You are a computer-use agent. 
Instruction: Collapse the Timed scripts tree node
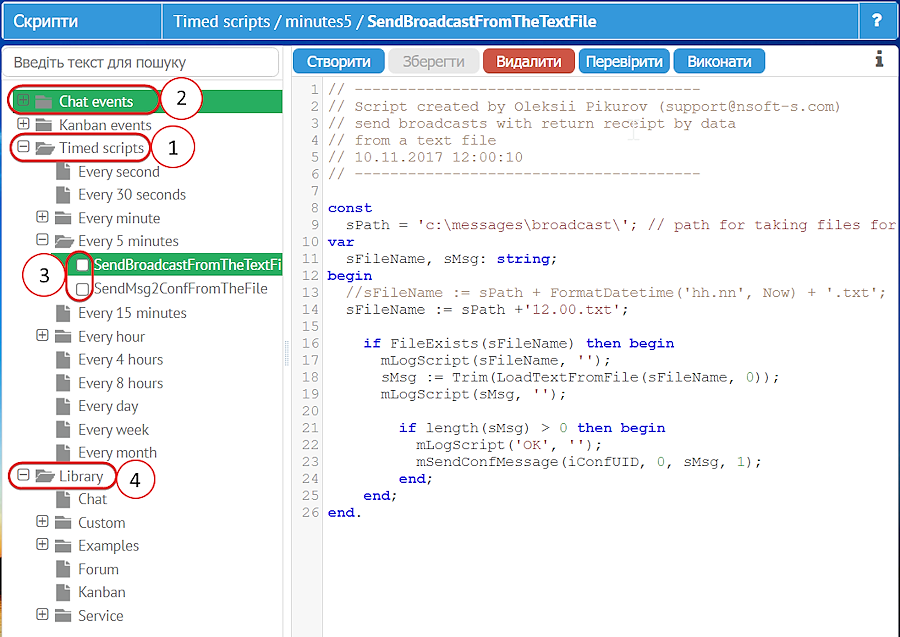23,148
